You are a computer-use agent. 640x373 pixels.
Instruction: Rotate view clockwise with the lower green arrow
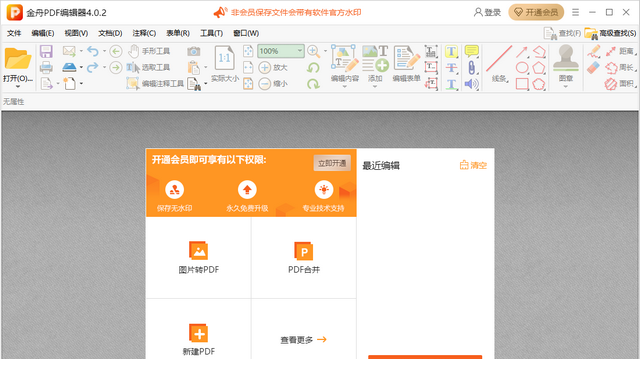[313, 84]
